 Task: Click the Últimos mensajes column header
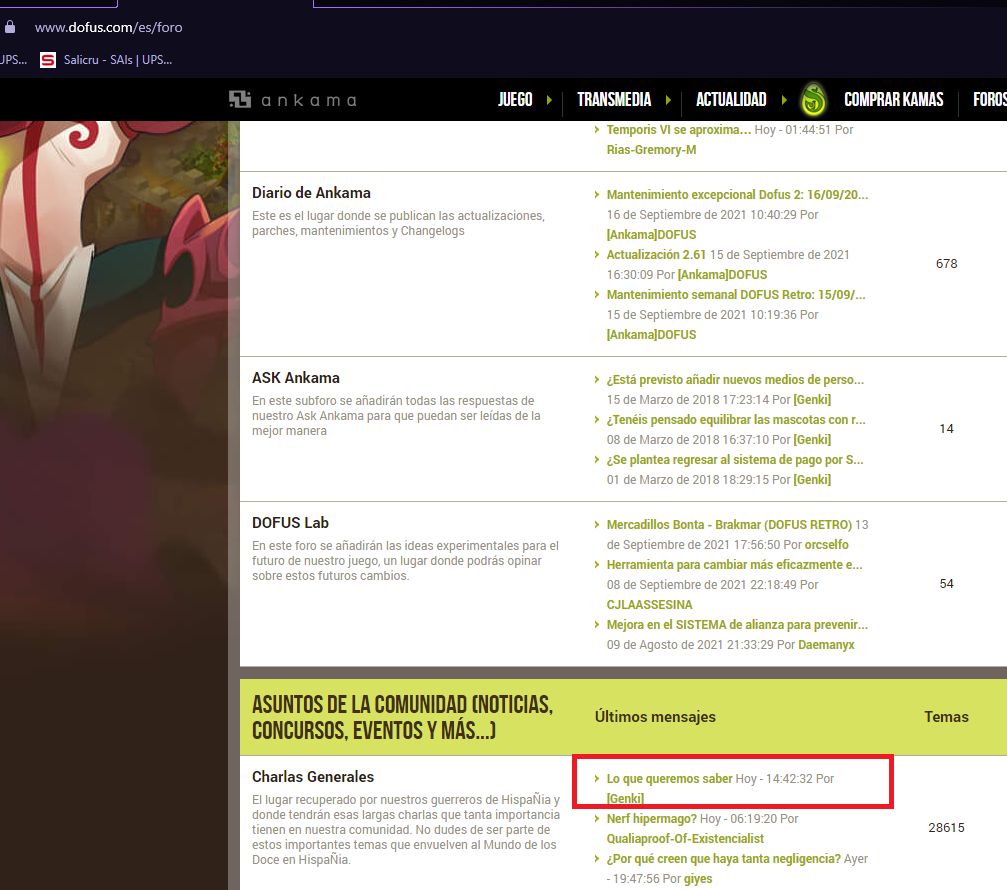pos(655,717)
